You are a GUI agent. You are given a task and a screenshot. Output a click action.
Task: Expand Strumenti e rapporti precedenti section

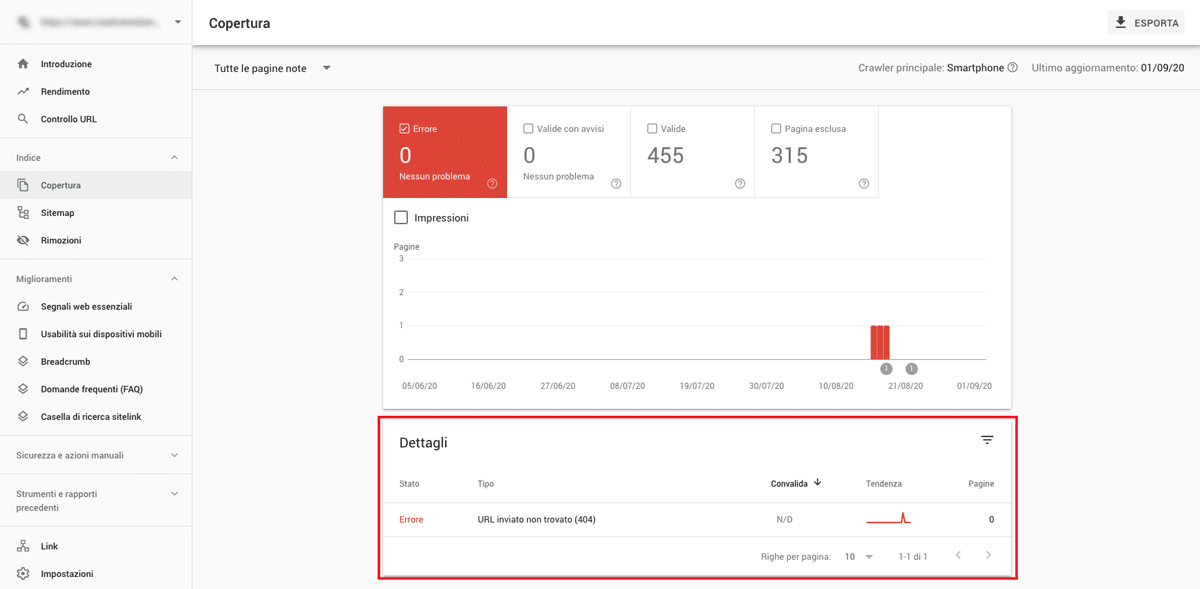(174, 494)
